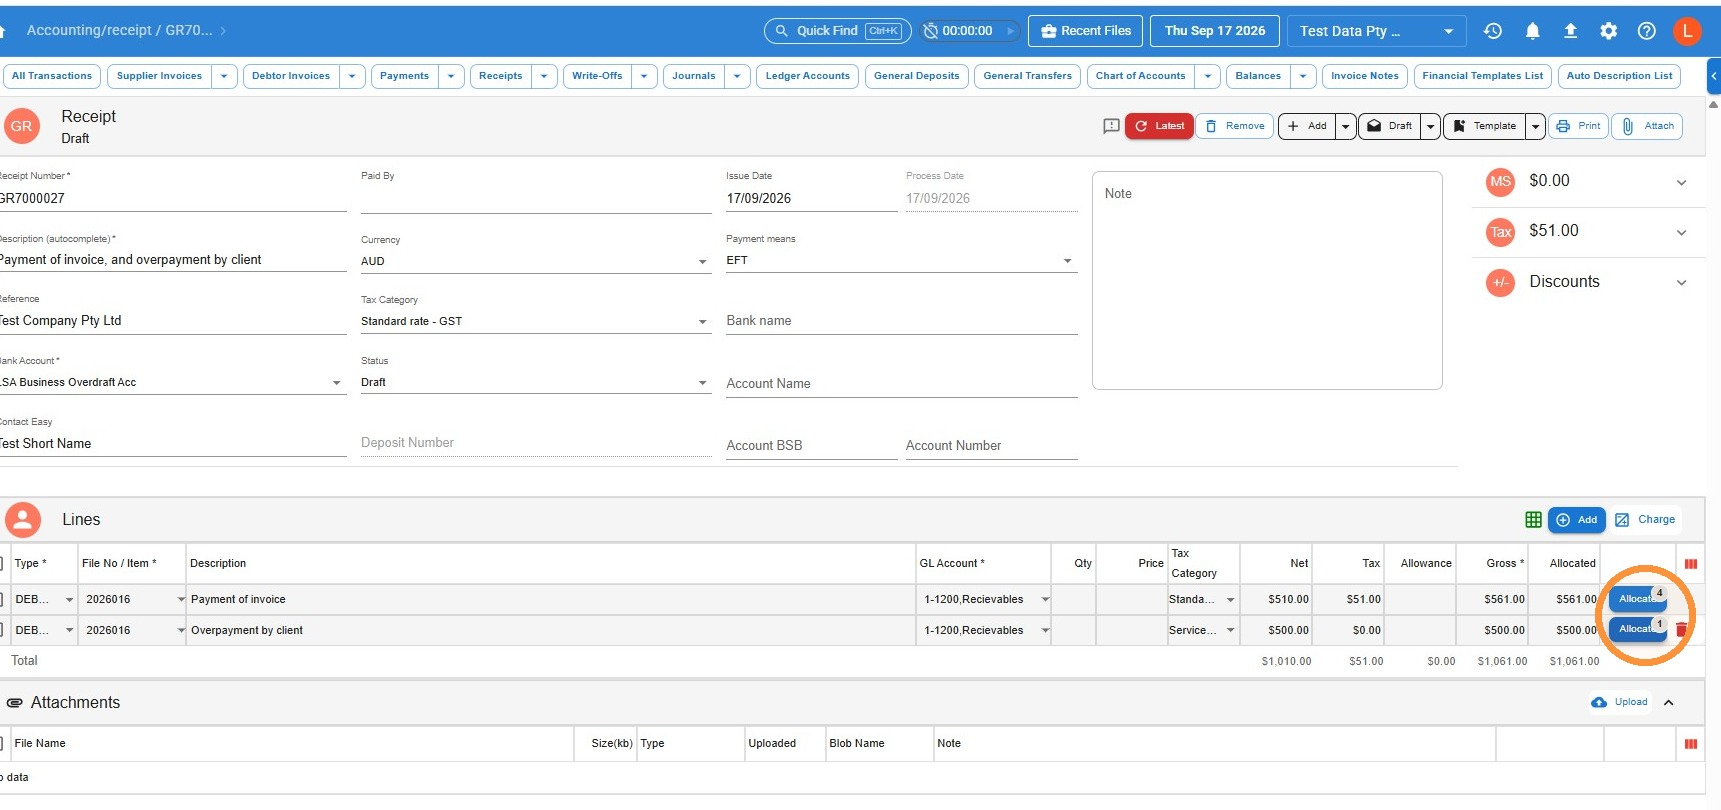Open the Tax Category dropdown
The image size is (1721, 810).
click(x=535, y=321)
